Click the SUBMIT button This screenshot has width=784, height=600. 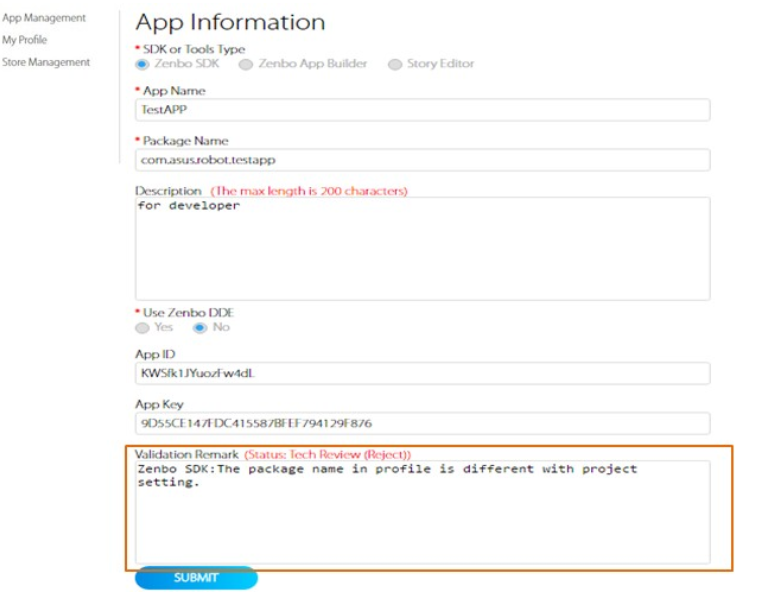196,578
